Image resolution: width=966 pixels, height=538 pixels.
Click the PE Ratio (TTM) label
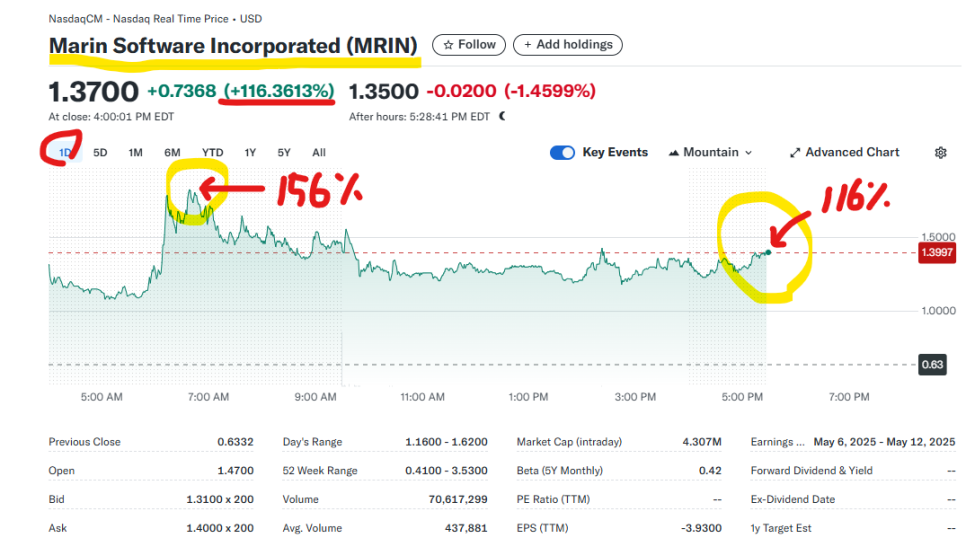[x=553, y=499]
